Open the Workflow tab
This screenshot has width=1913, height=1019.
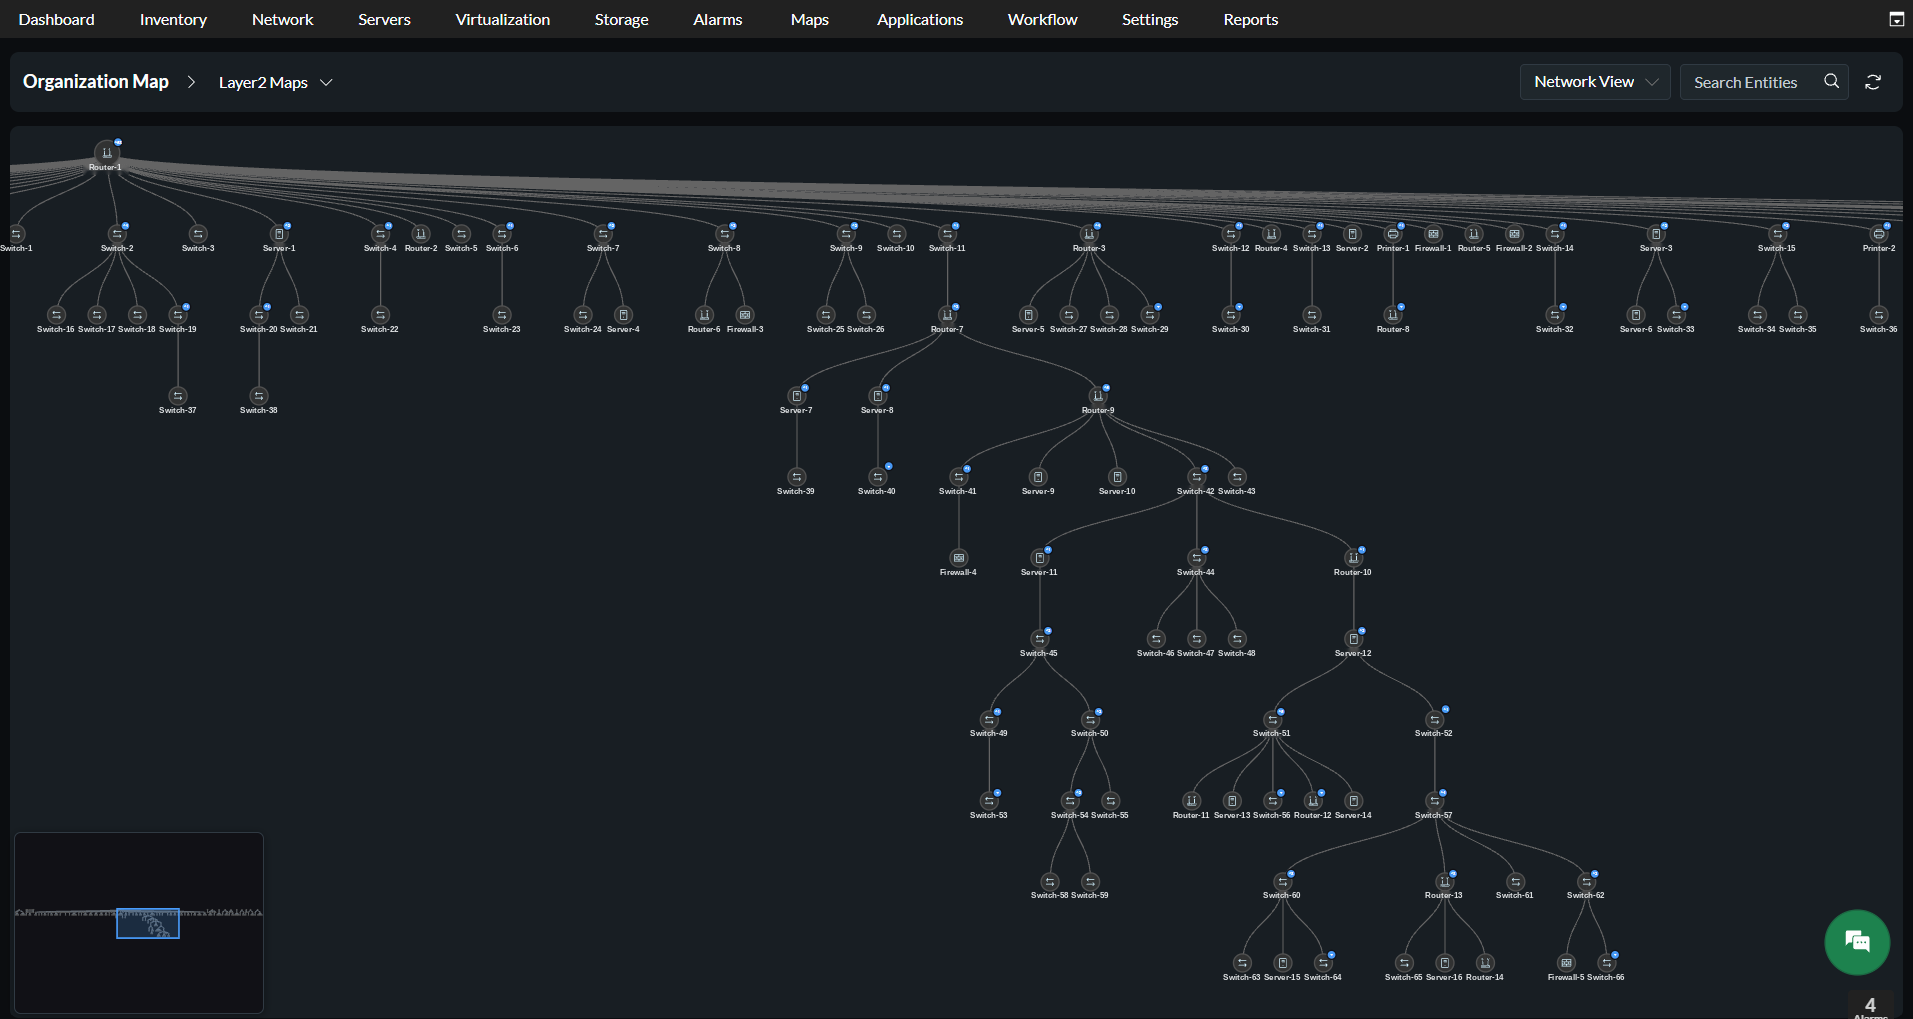tap(1043, 19)
